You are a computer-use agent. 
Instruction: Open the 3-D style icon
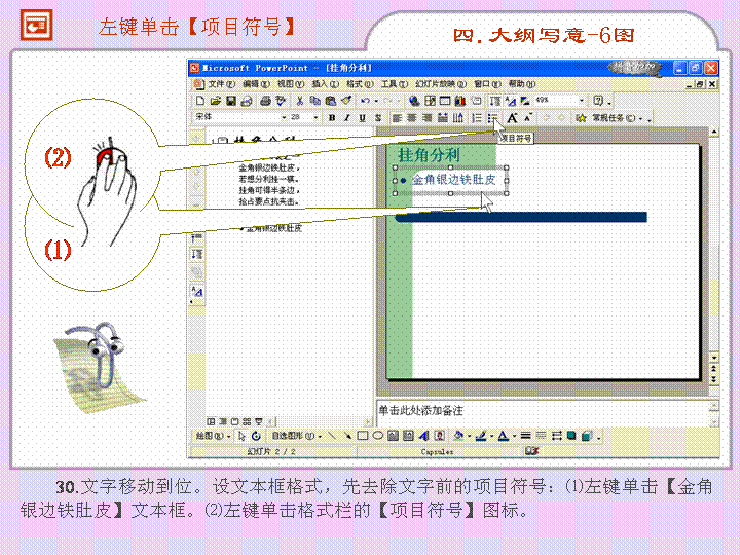click(587, 436)
